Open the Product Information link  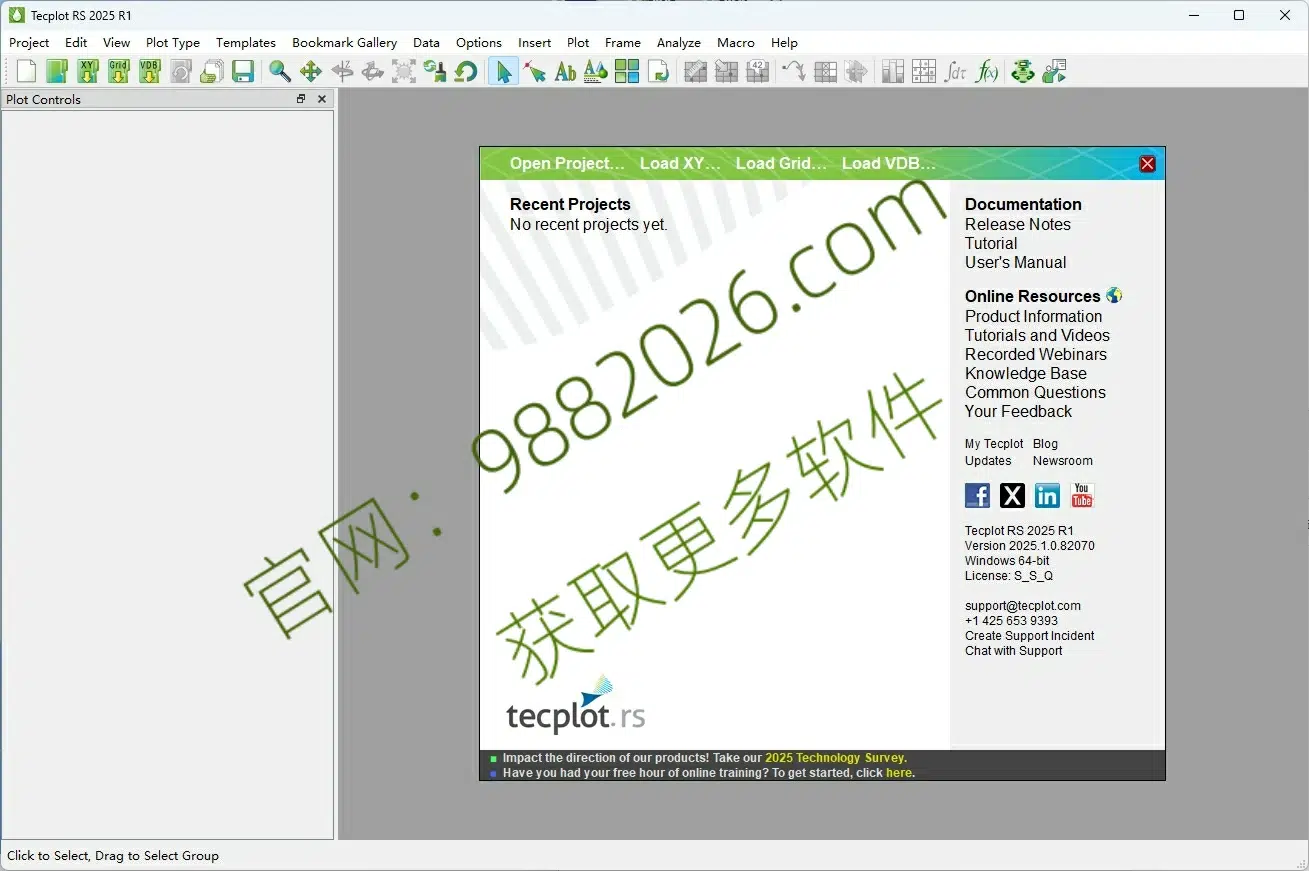(1033, 317)
